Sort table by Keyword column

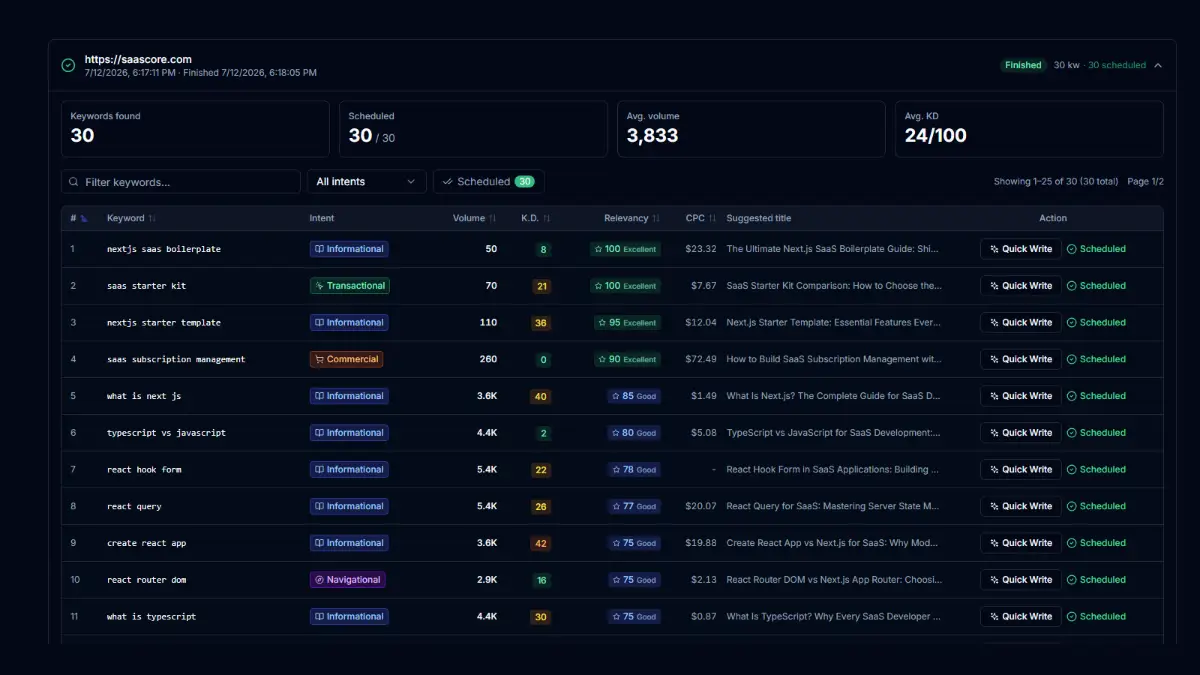131,218
